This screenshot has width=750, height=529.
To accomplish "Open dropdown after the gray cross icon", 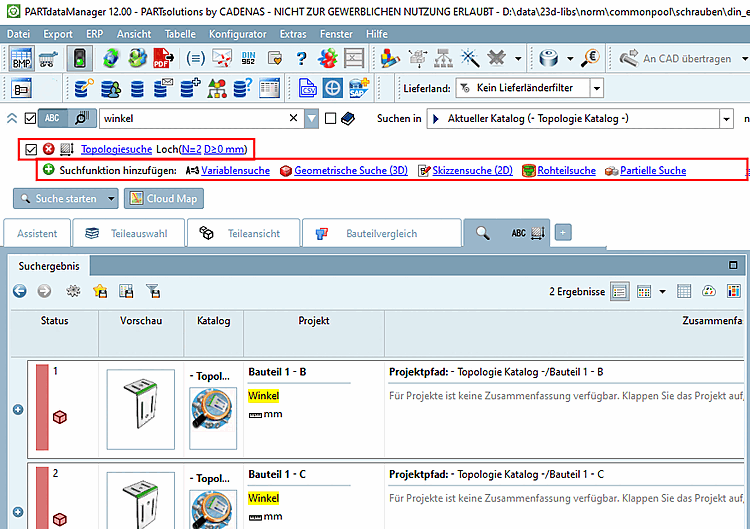I will [518, 59].
